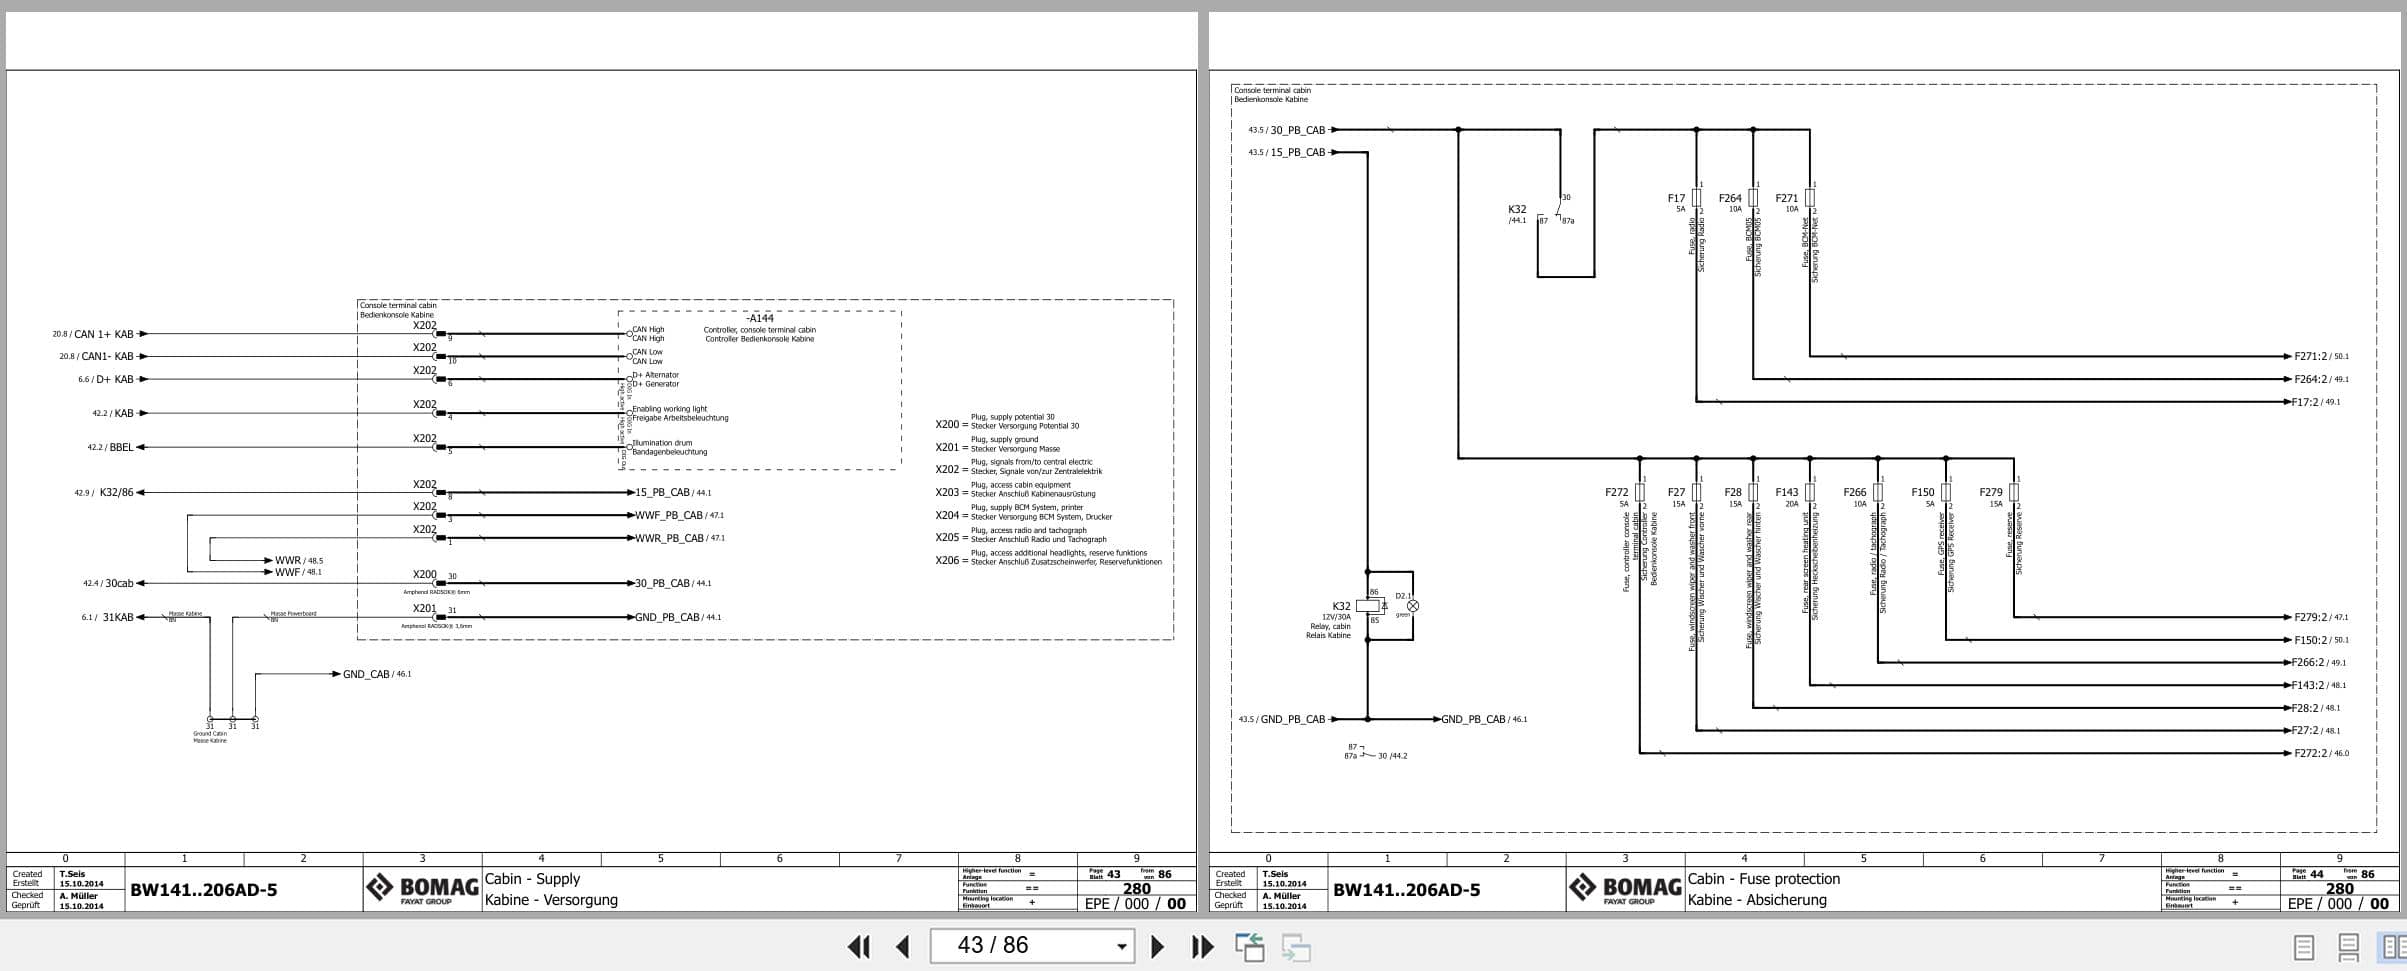Click the 15_PB_CAB / 44.1 cross-reference
The height and width of the screenshot is (971, 2407).
click(x=673, y=492)
